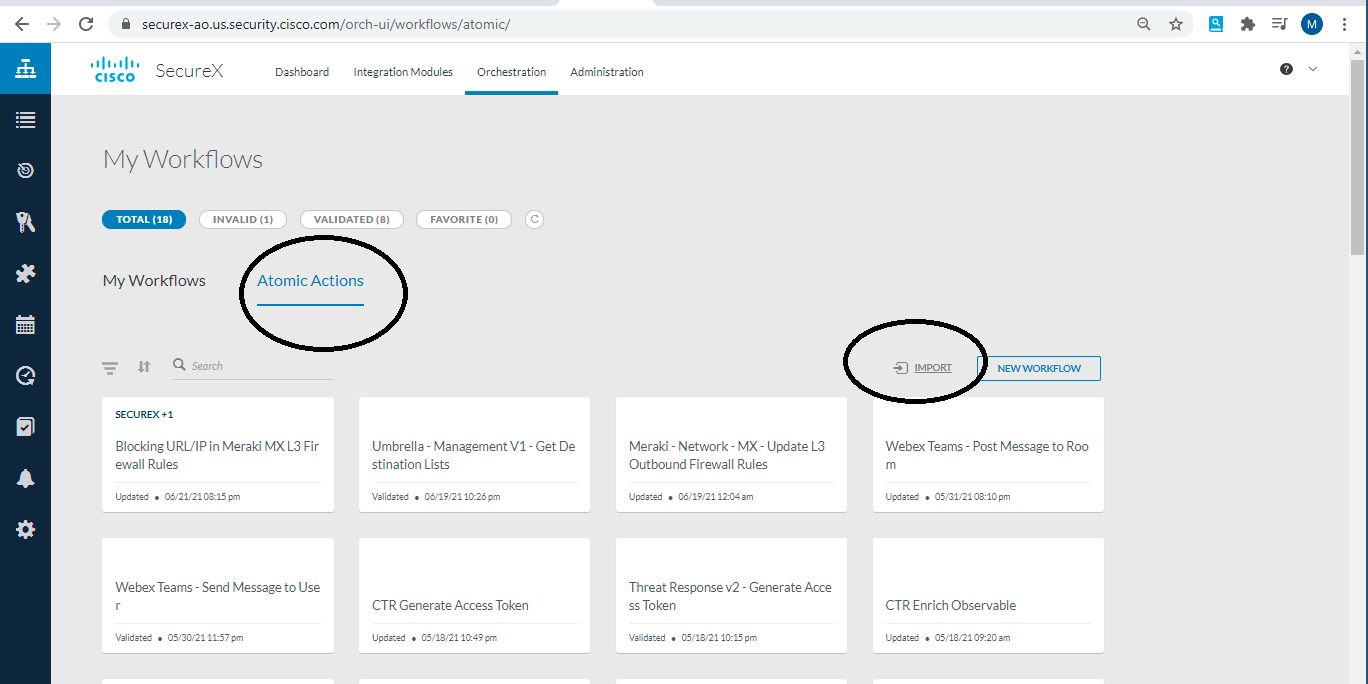Select the FAVORITE (0) filter pill

tap(464, 219)
